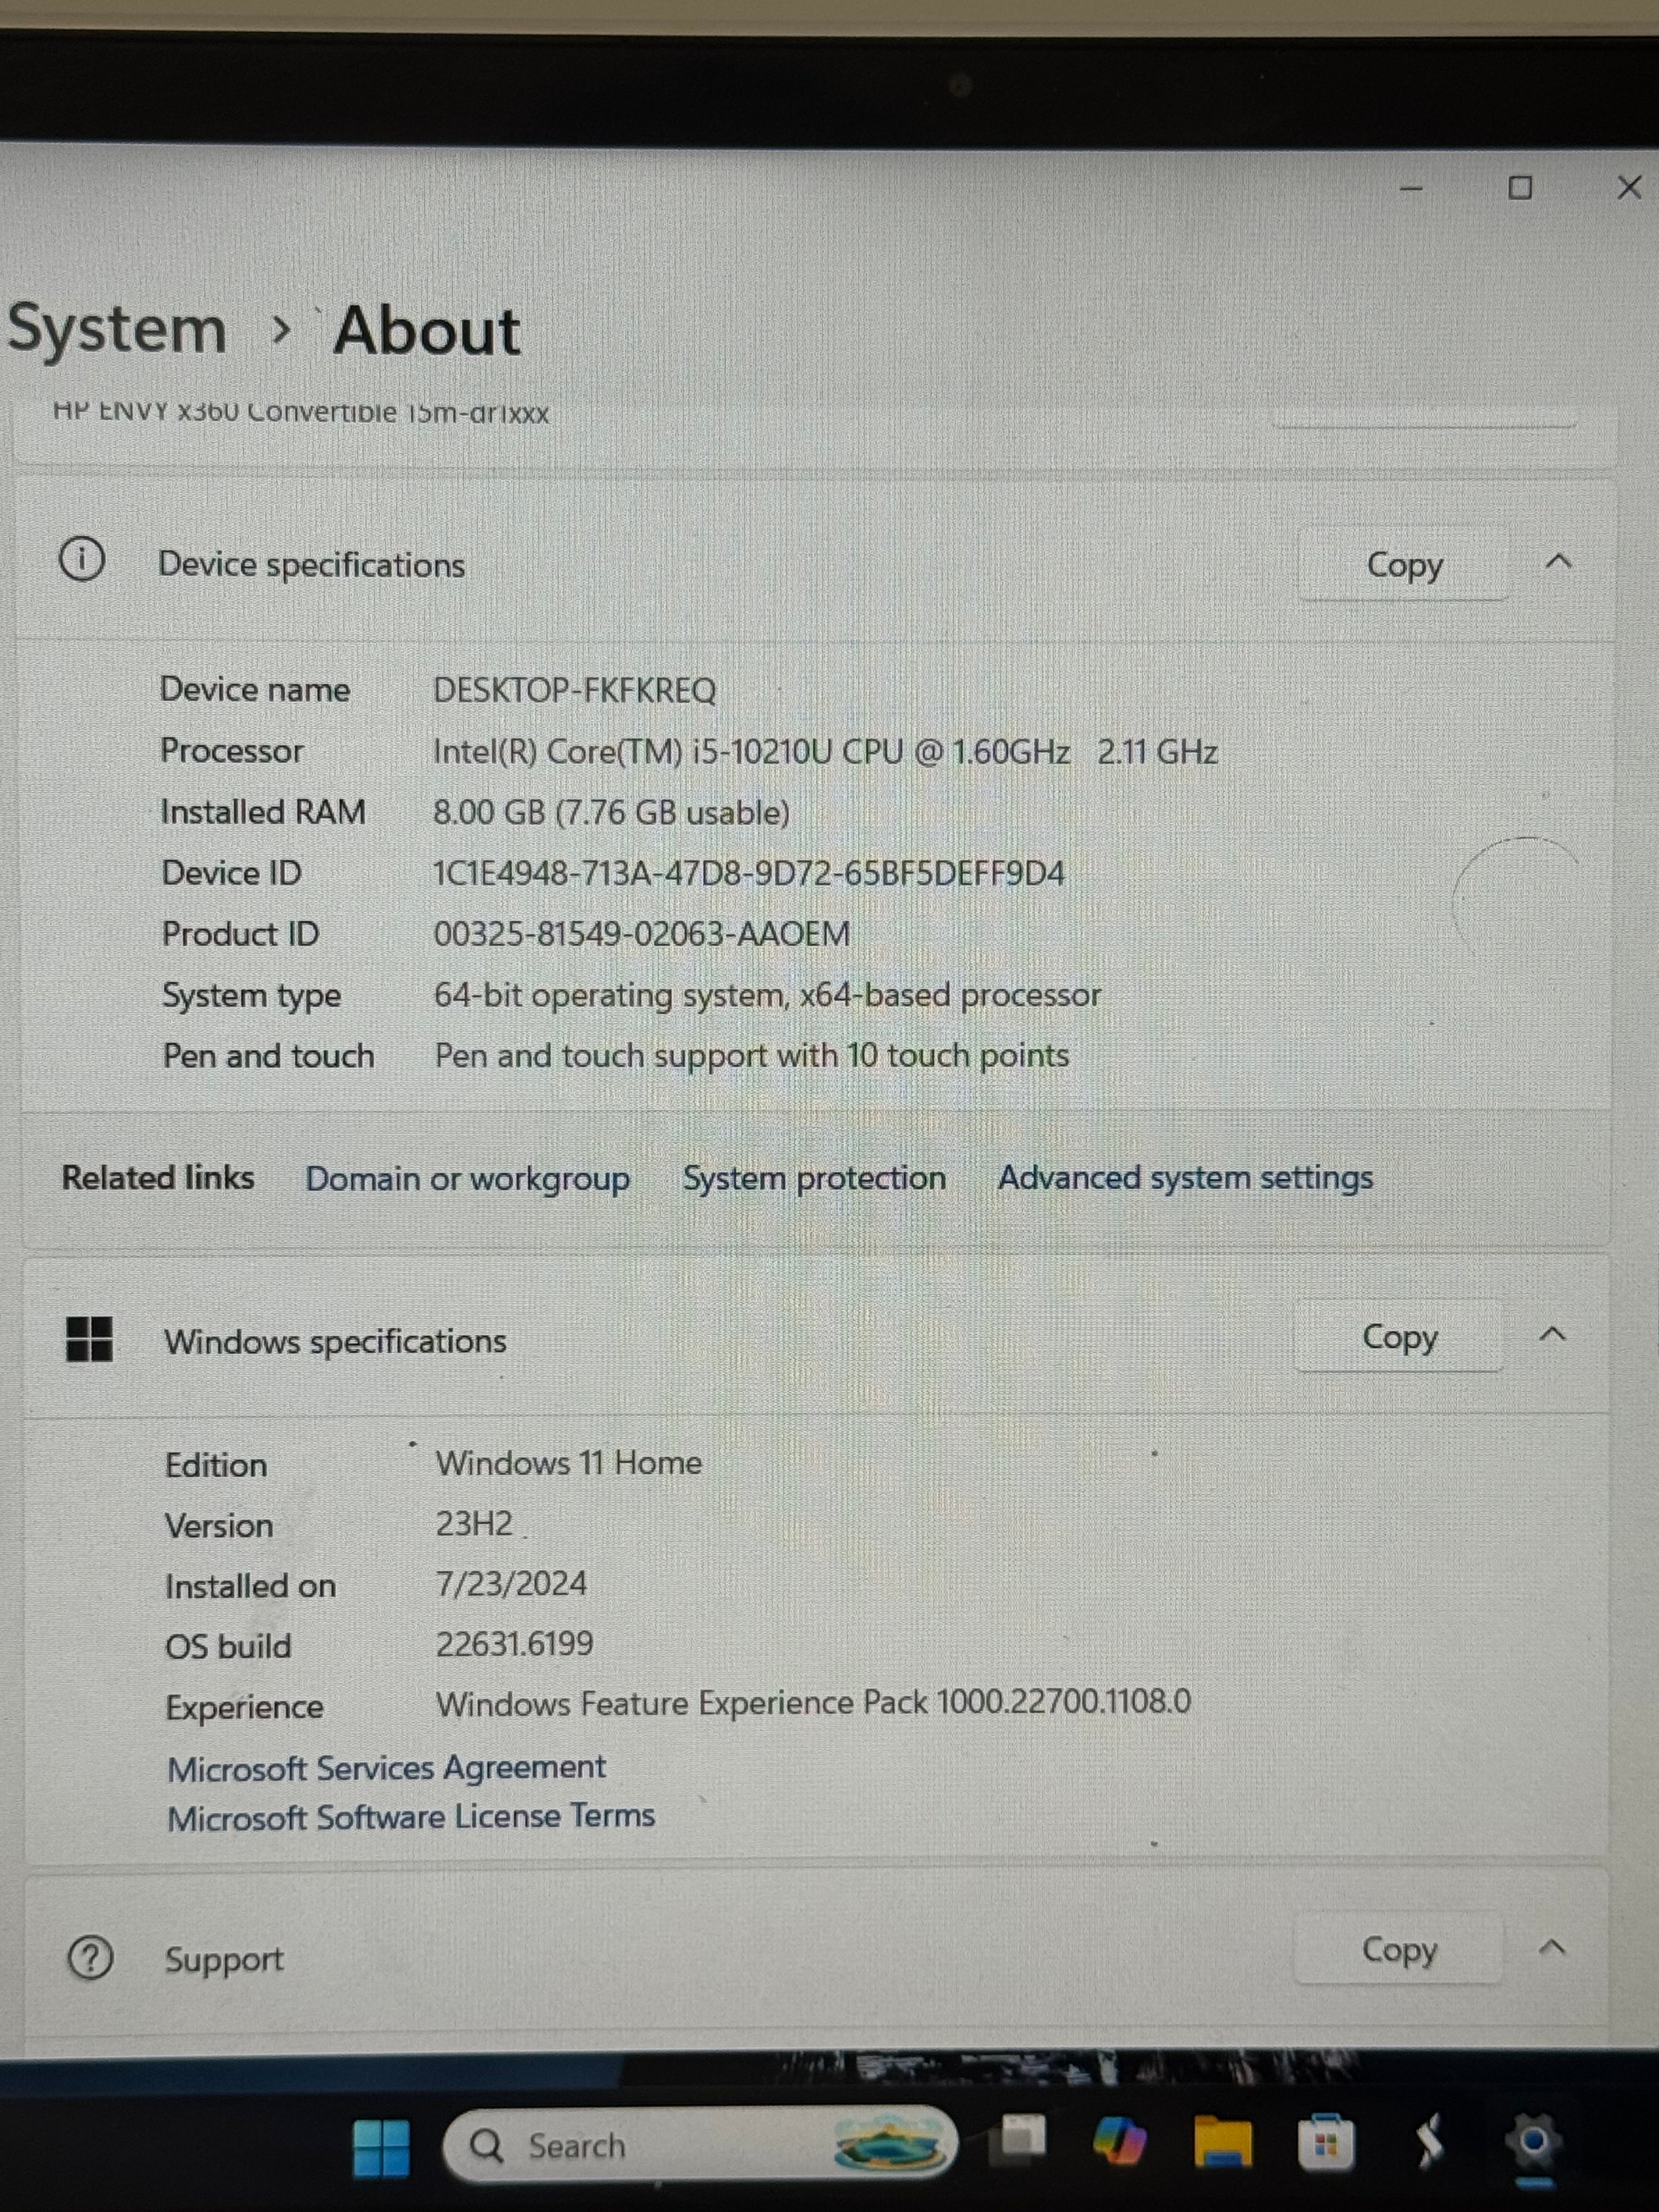Open Microsoft Services Agreement link
This screenshot has width=1659, height=2212.
tap(386, 1768)
